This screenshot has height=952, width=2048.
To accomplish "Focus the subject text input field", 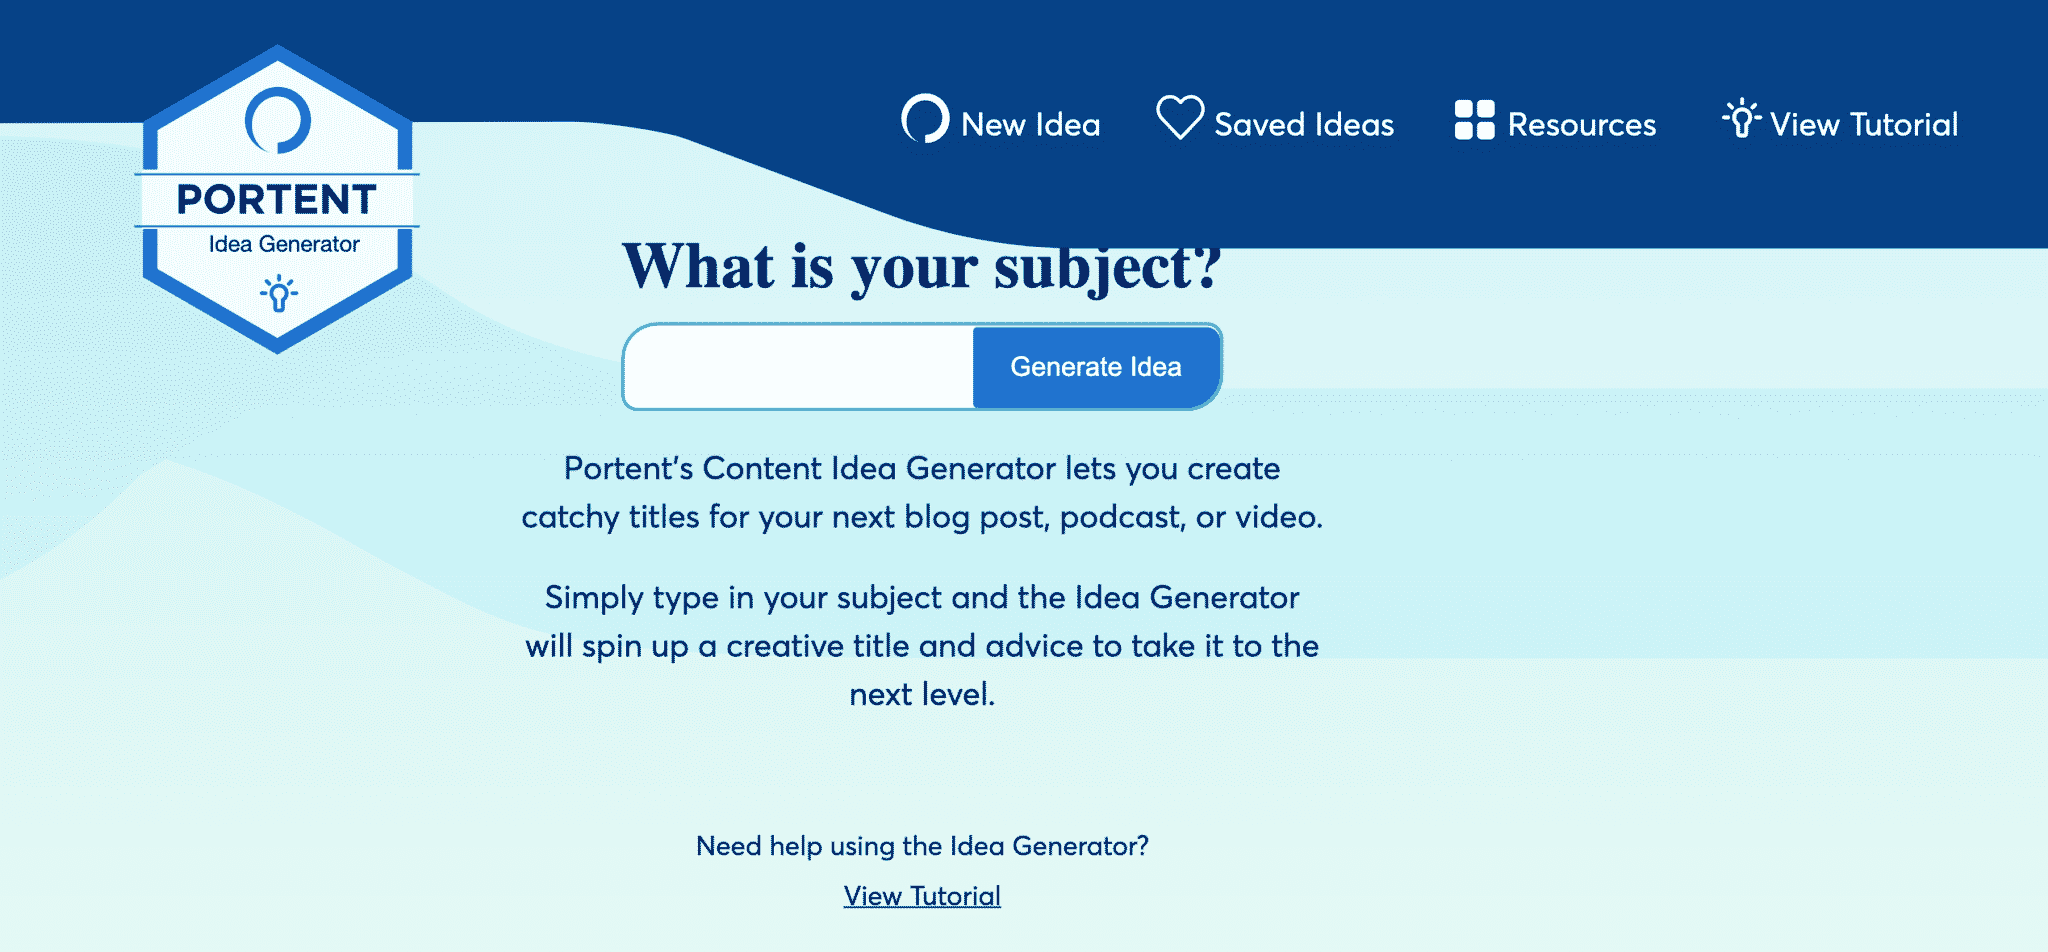I will (x=799, y=367).
